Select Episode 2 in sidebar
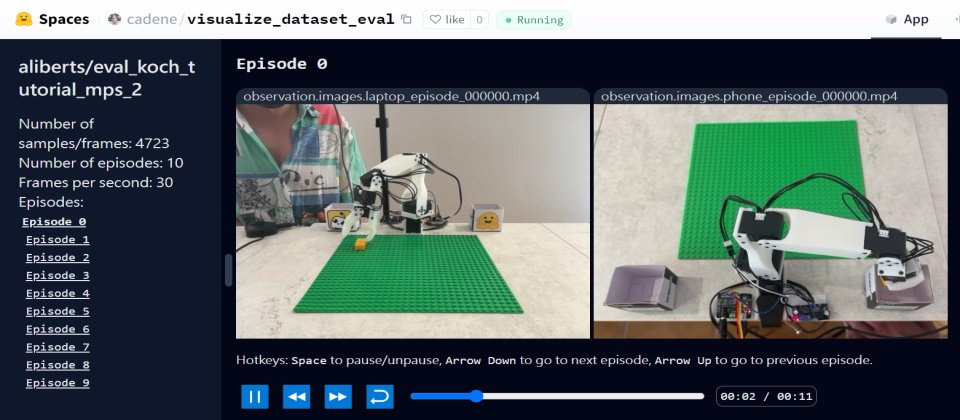 (58, 257)
